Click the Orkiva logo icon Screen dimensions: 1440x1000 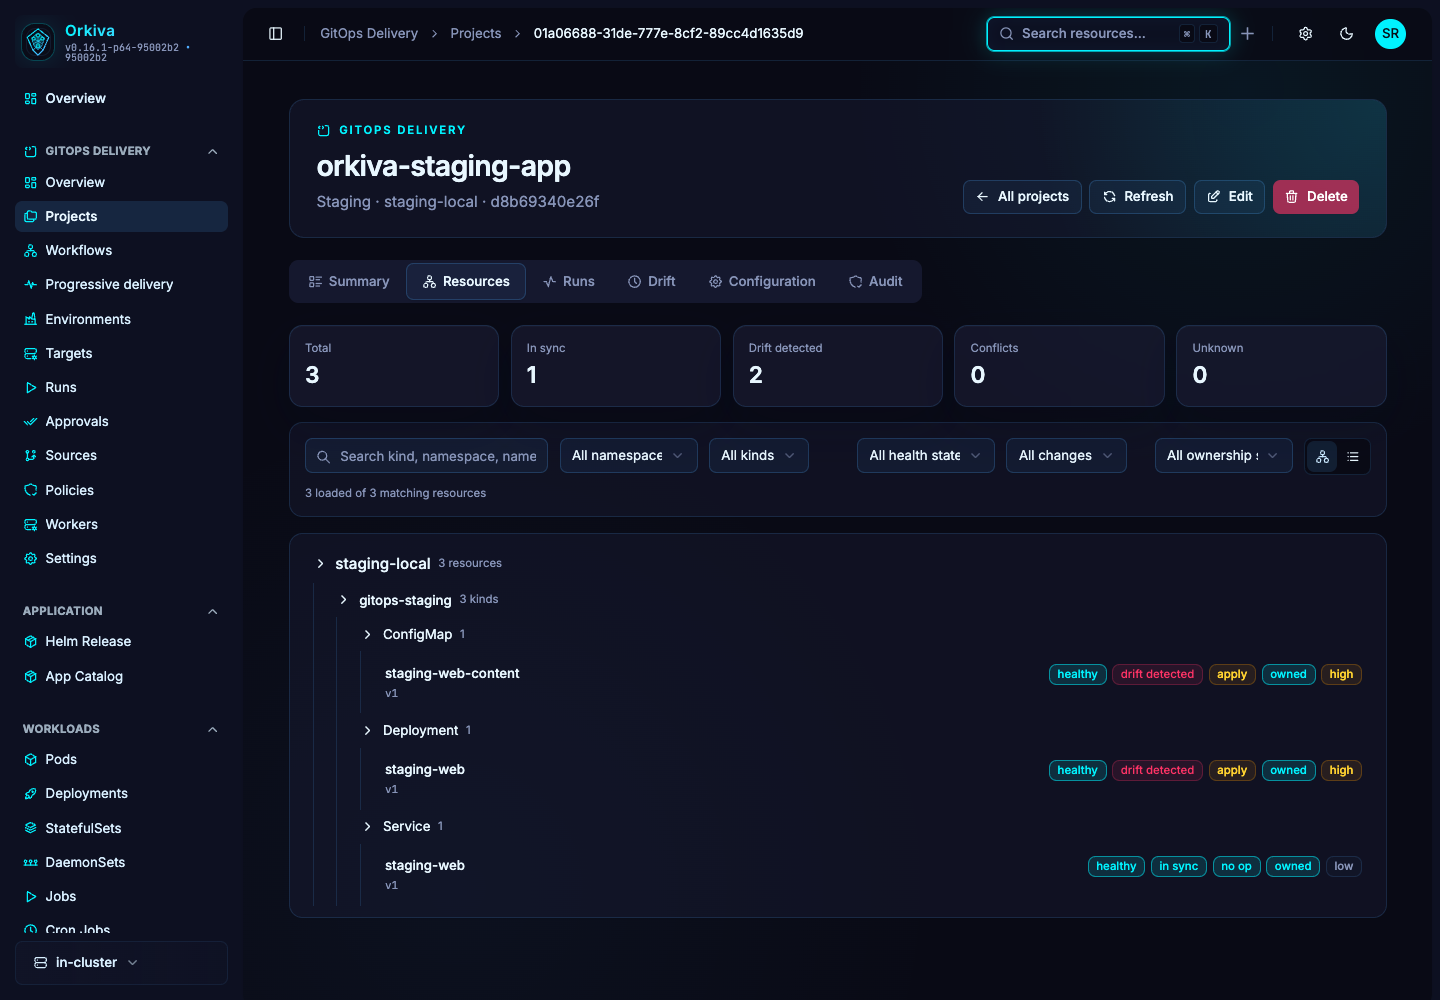coord(38,41)
